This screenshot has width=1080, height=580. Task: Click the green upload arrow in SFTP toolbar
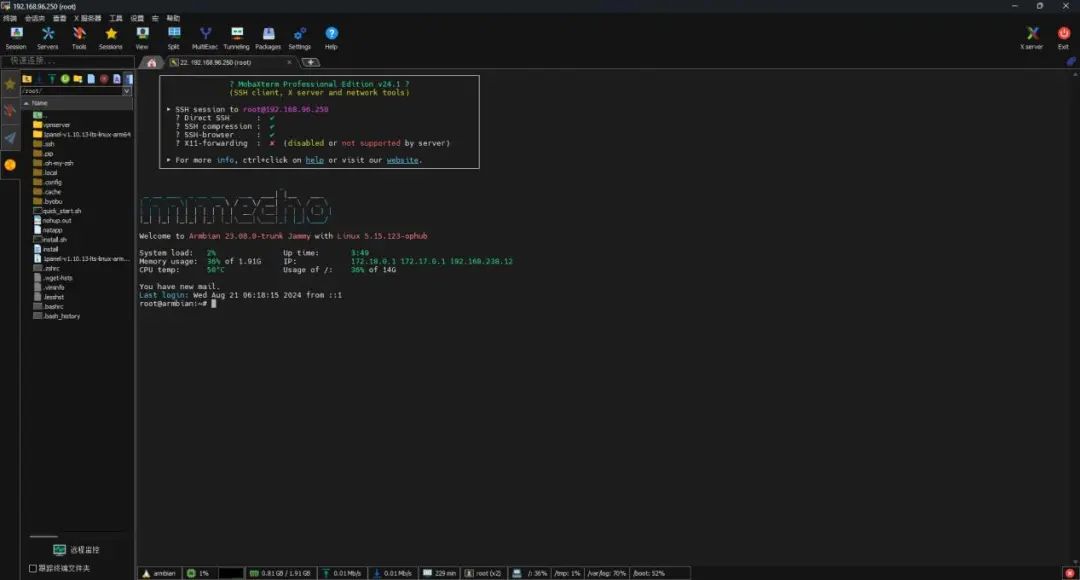[x=52, y=79]
